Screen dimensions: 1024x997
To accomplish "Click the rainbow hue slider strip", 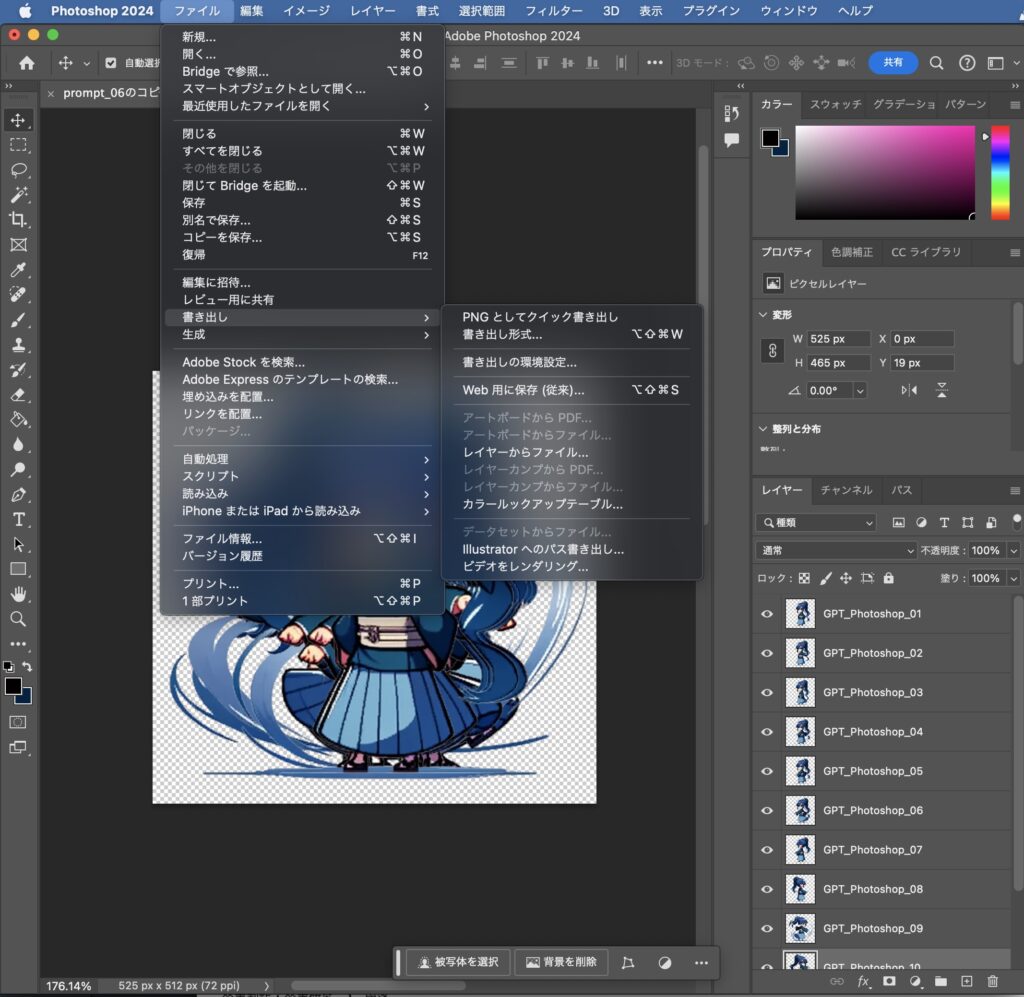I will pos(1000,172).
